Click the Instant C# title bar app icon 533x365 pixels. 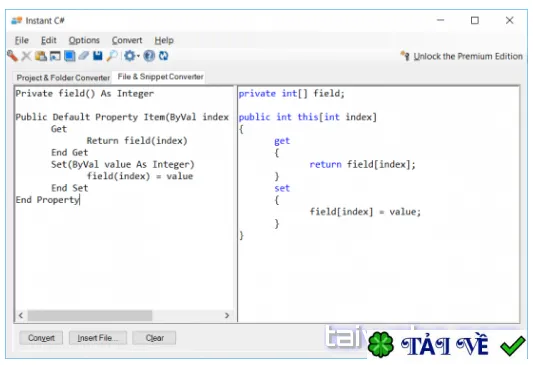pos(16,20)
